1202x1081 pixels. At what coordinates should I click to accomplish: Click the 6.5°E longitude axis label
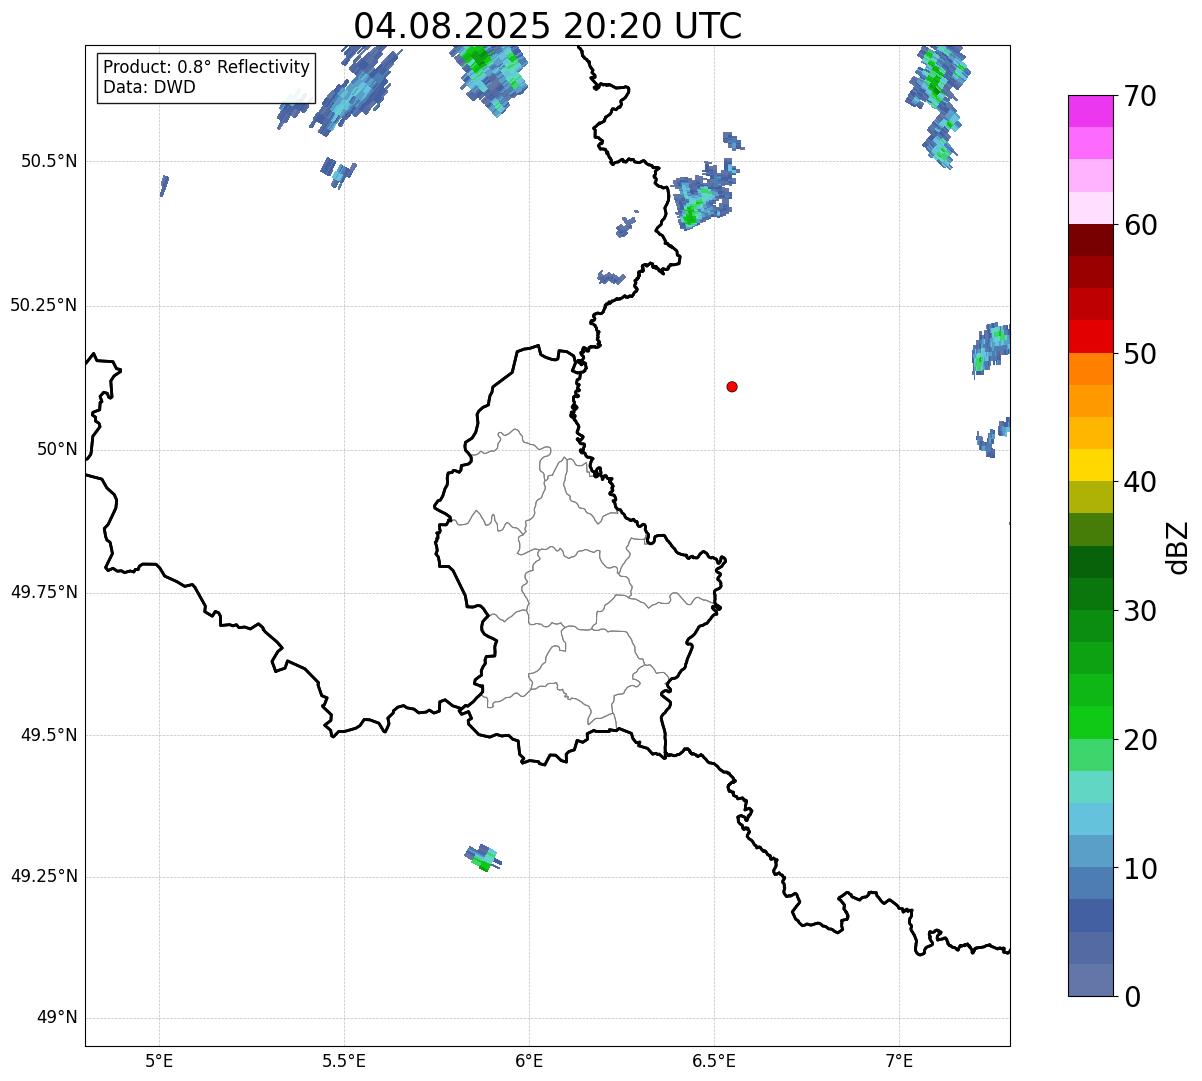pyautogui.click(x=714, y=1060)
